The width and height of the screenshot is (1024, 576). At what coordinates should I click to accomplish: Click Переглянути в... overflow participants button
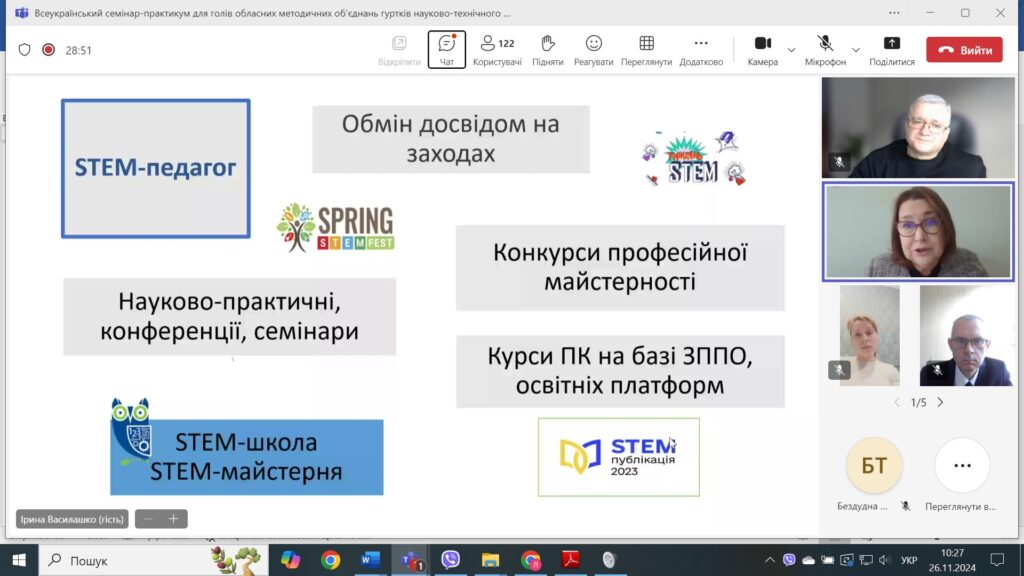962,466
